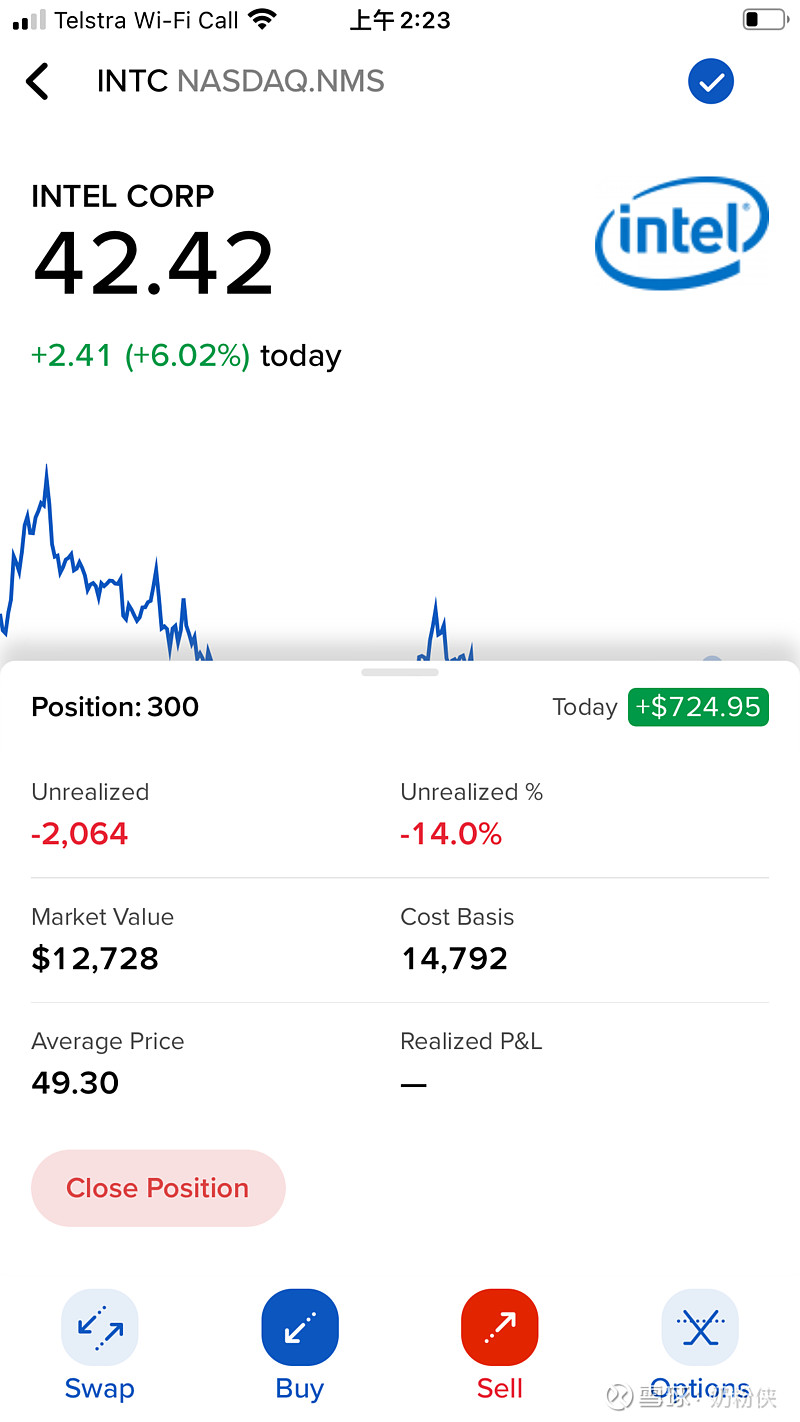This screenshot has height=1422, width=800.
Task: Tap the Market Value $12,728 field
Action: [x=95, y=958]
